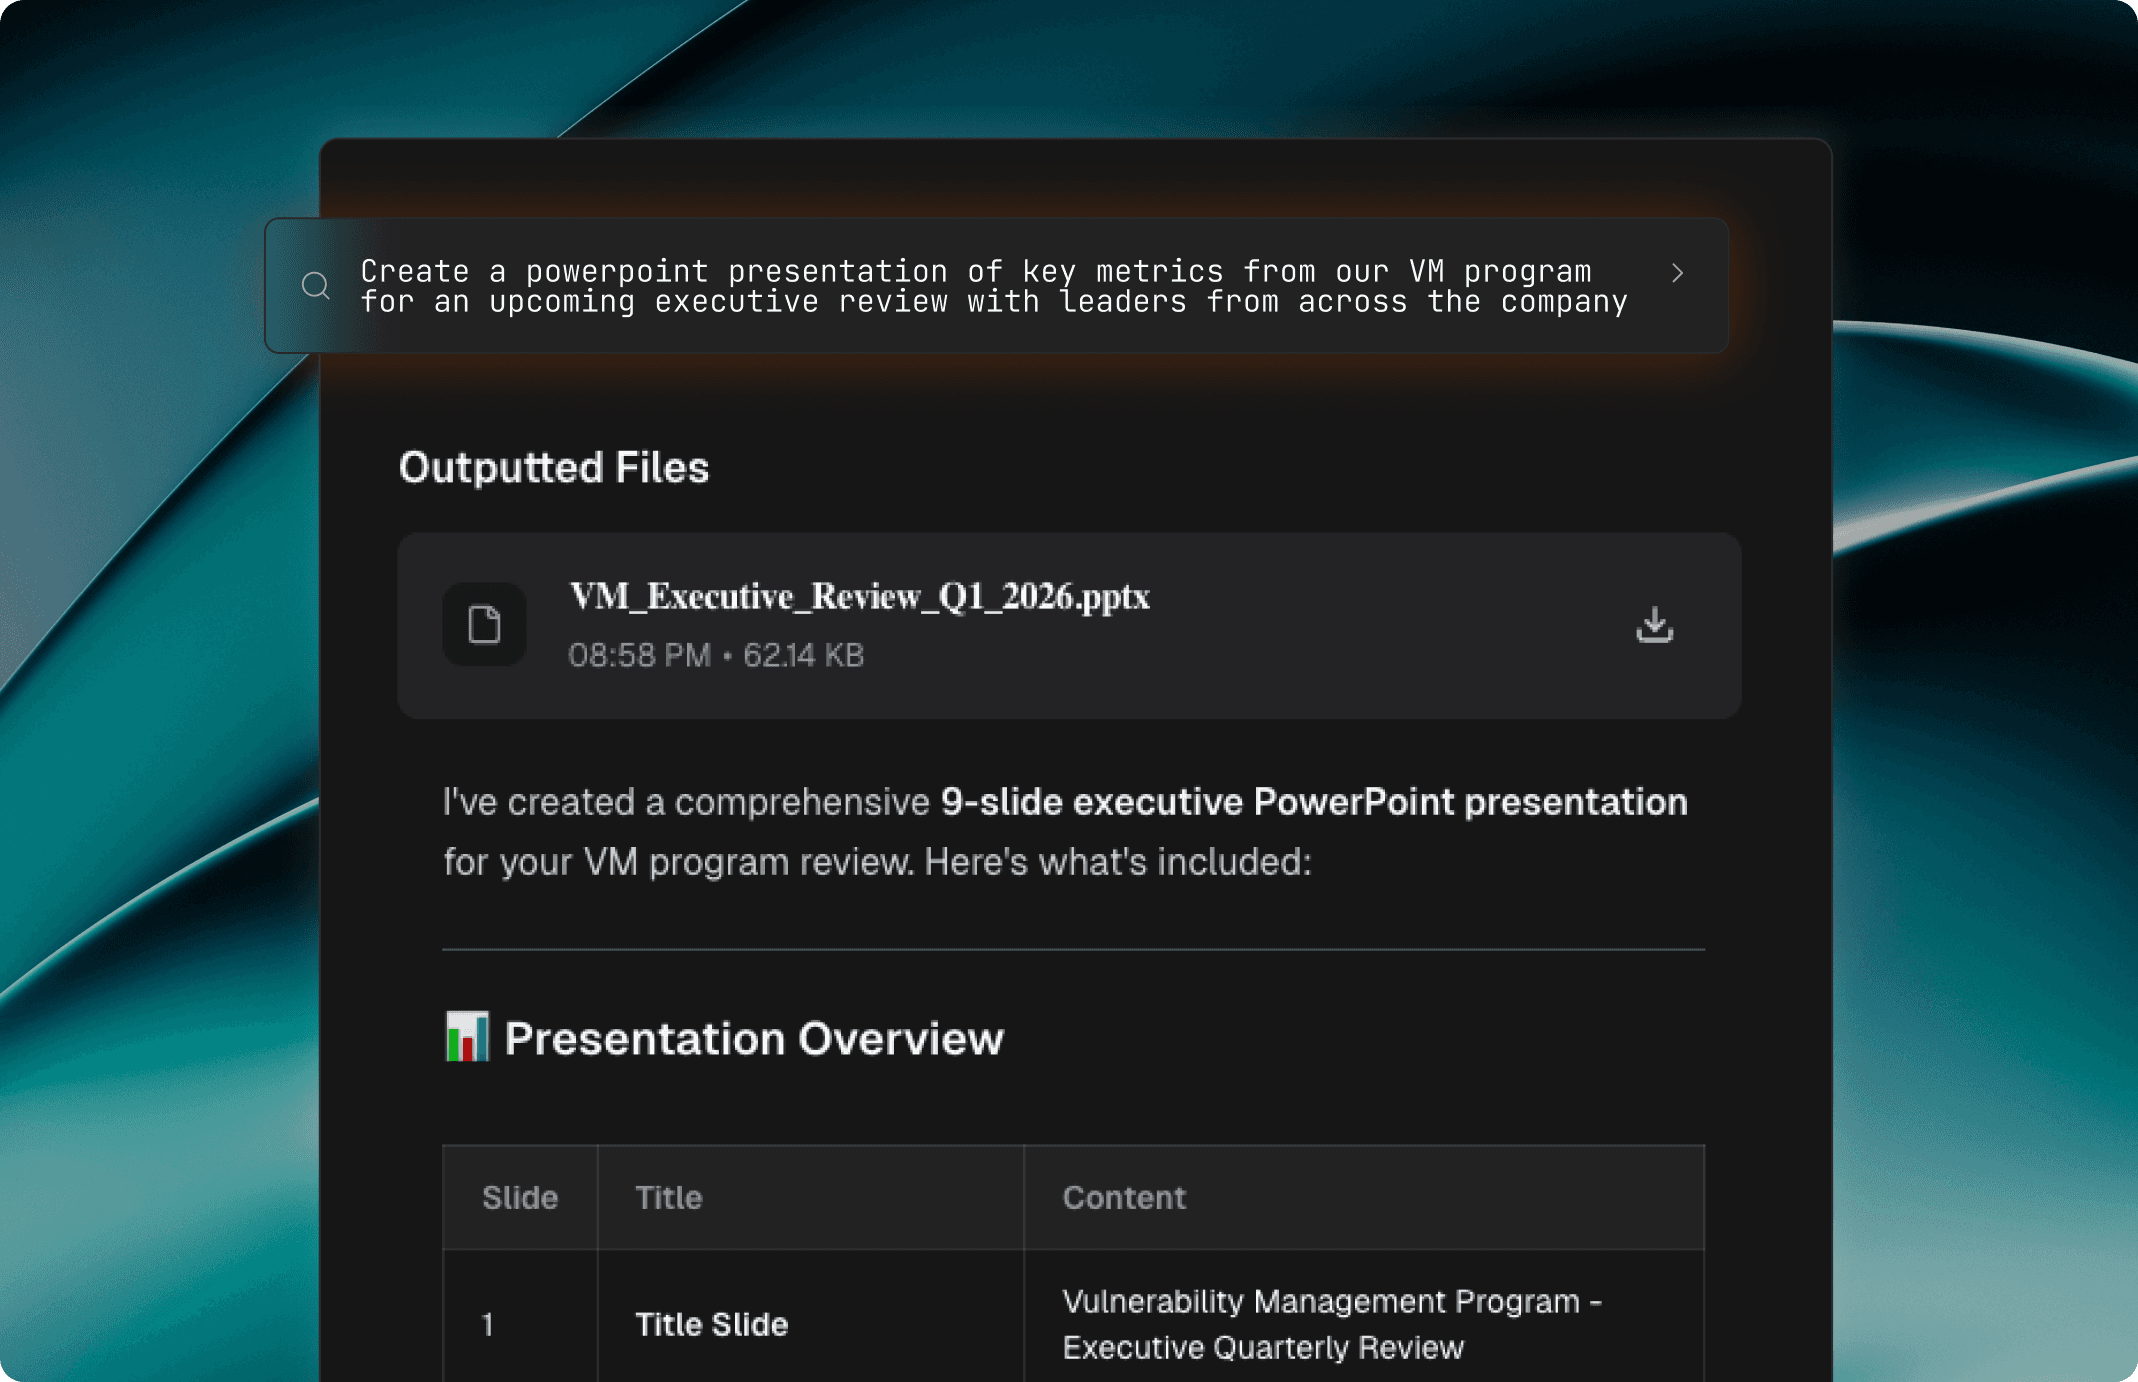Viewport: 2138px width, 1382px height.
Task: Click the document file icon
Action: 485,625
